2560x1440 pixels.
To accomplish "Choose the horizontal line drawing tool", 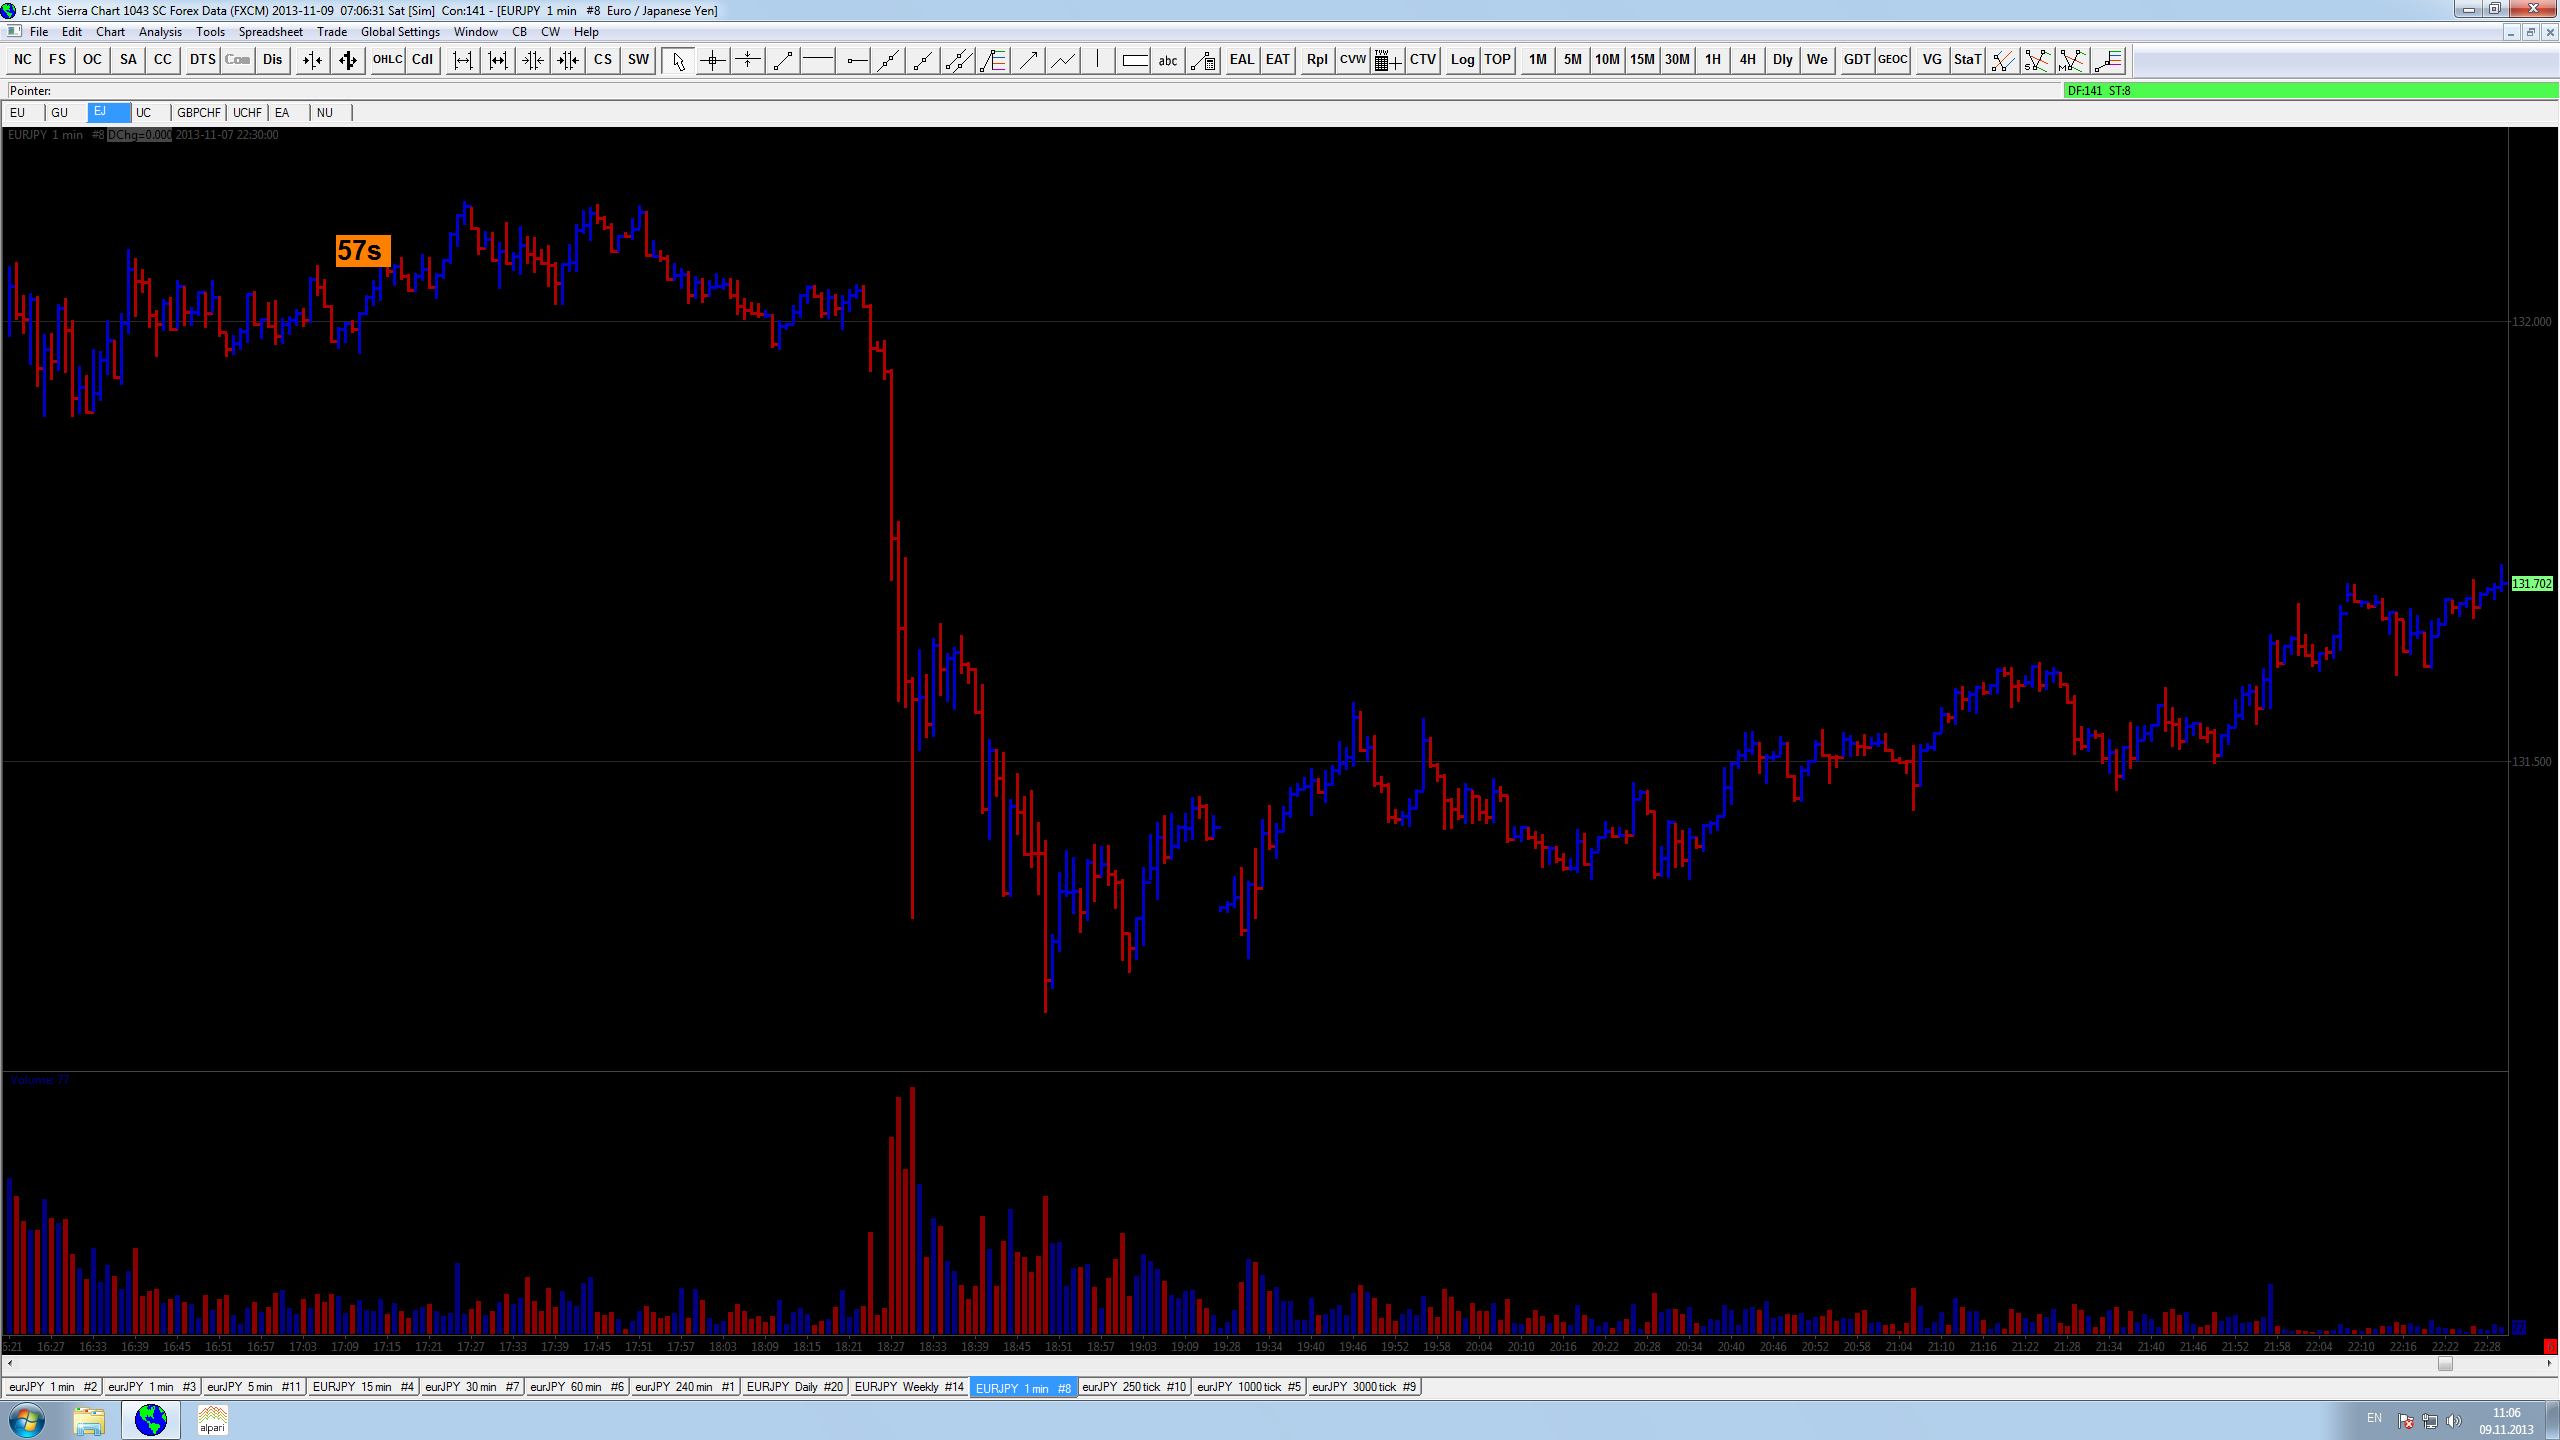I will click(818, 60).
